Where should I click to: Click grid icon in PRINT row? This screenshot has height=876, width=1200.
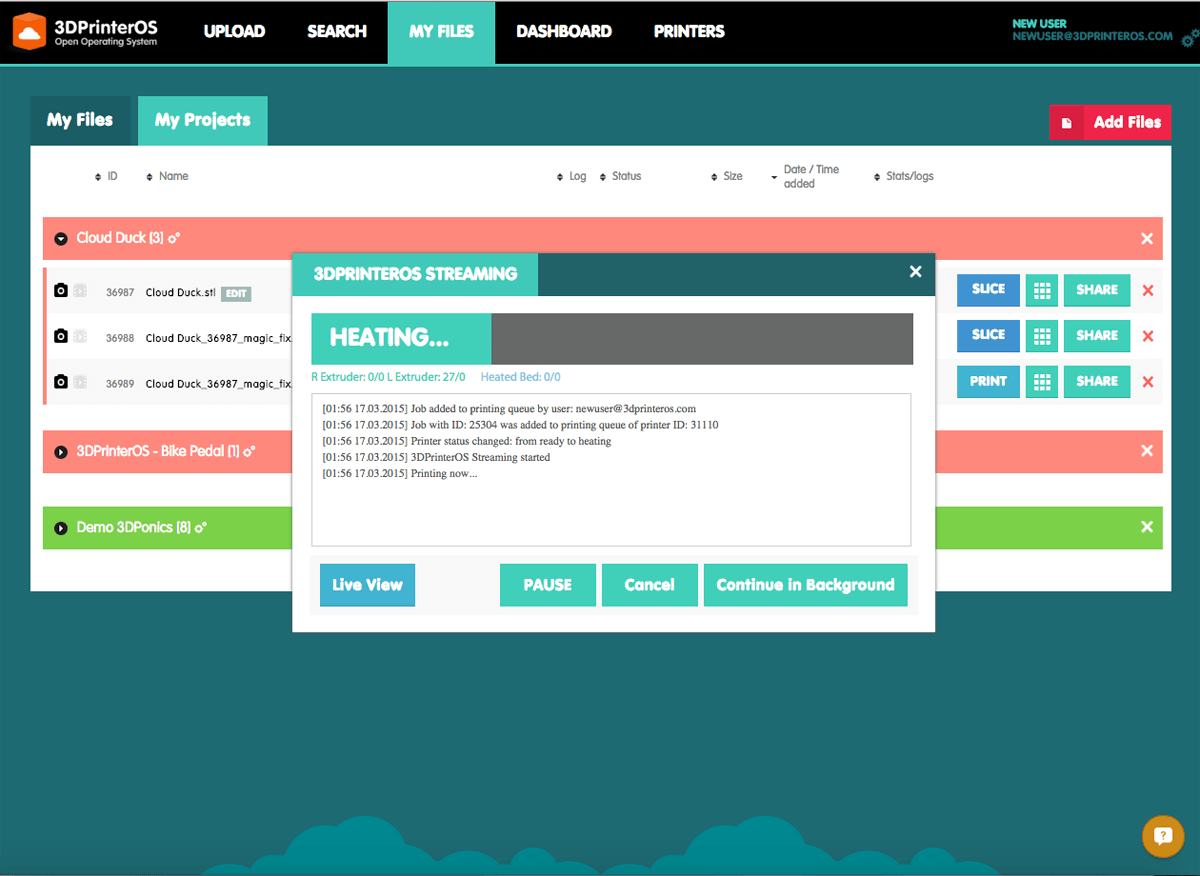1042,381
